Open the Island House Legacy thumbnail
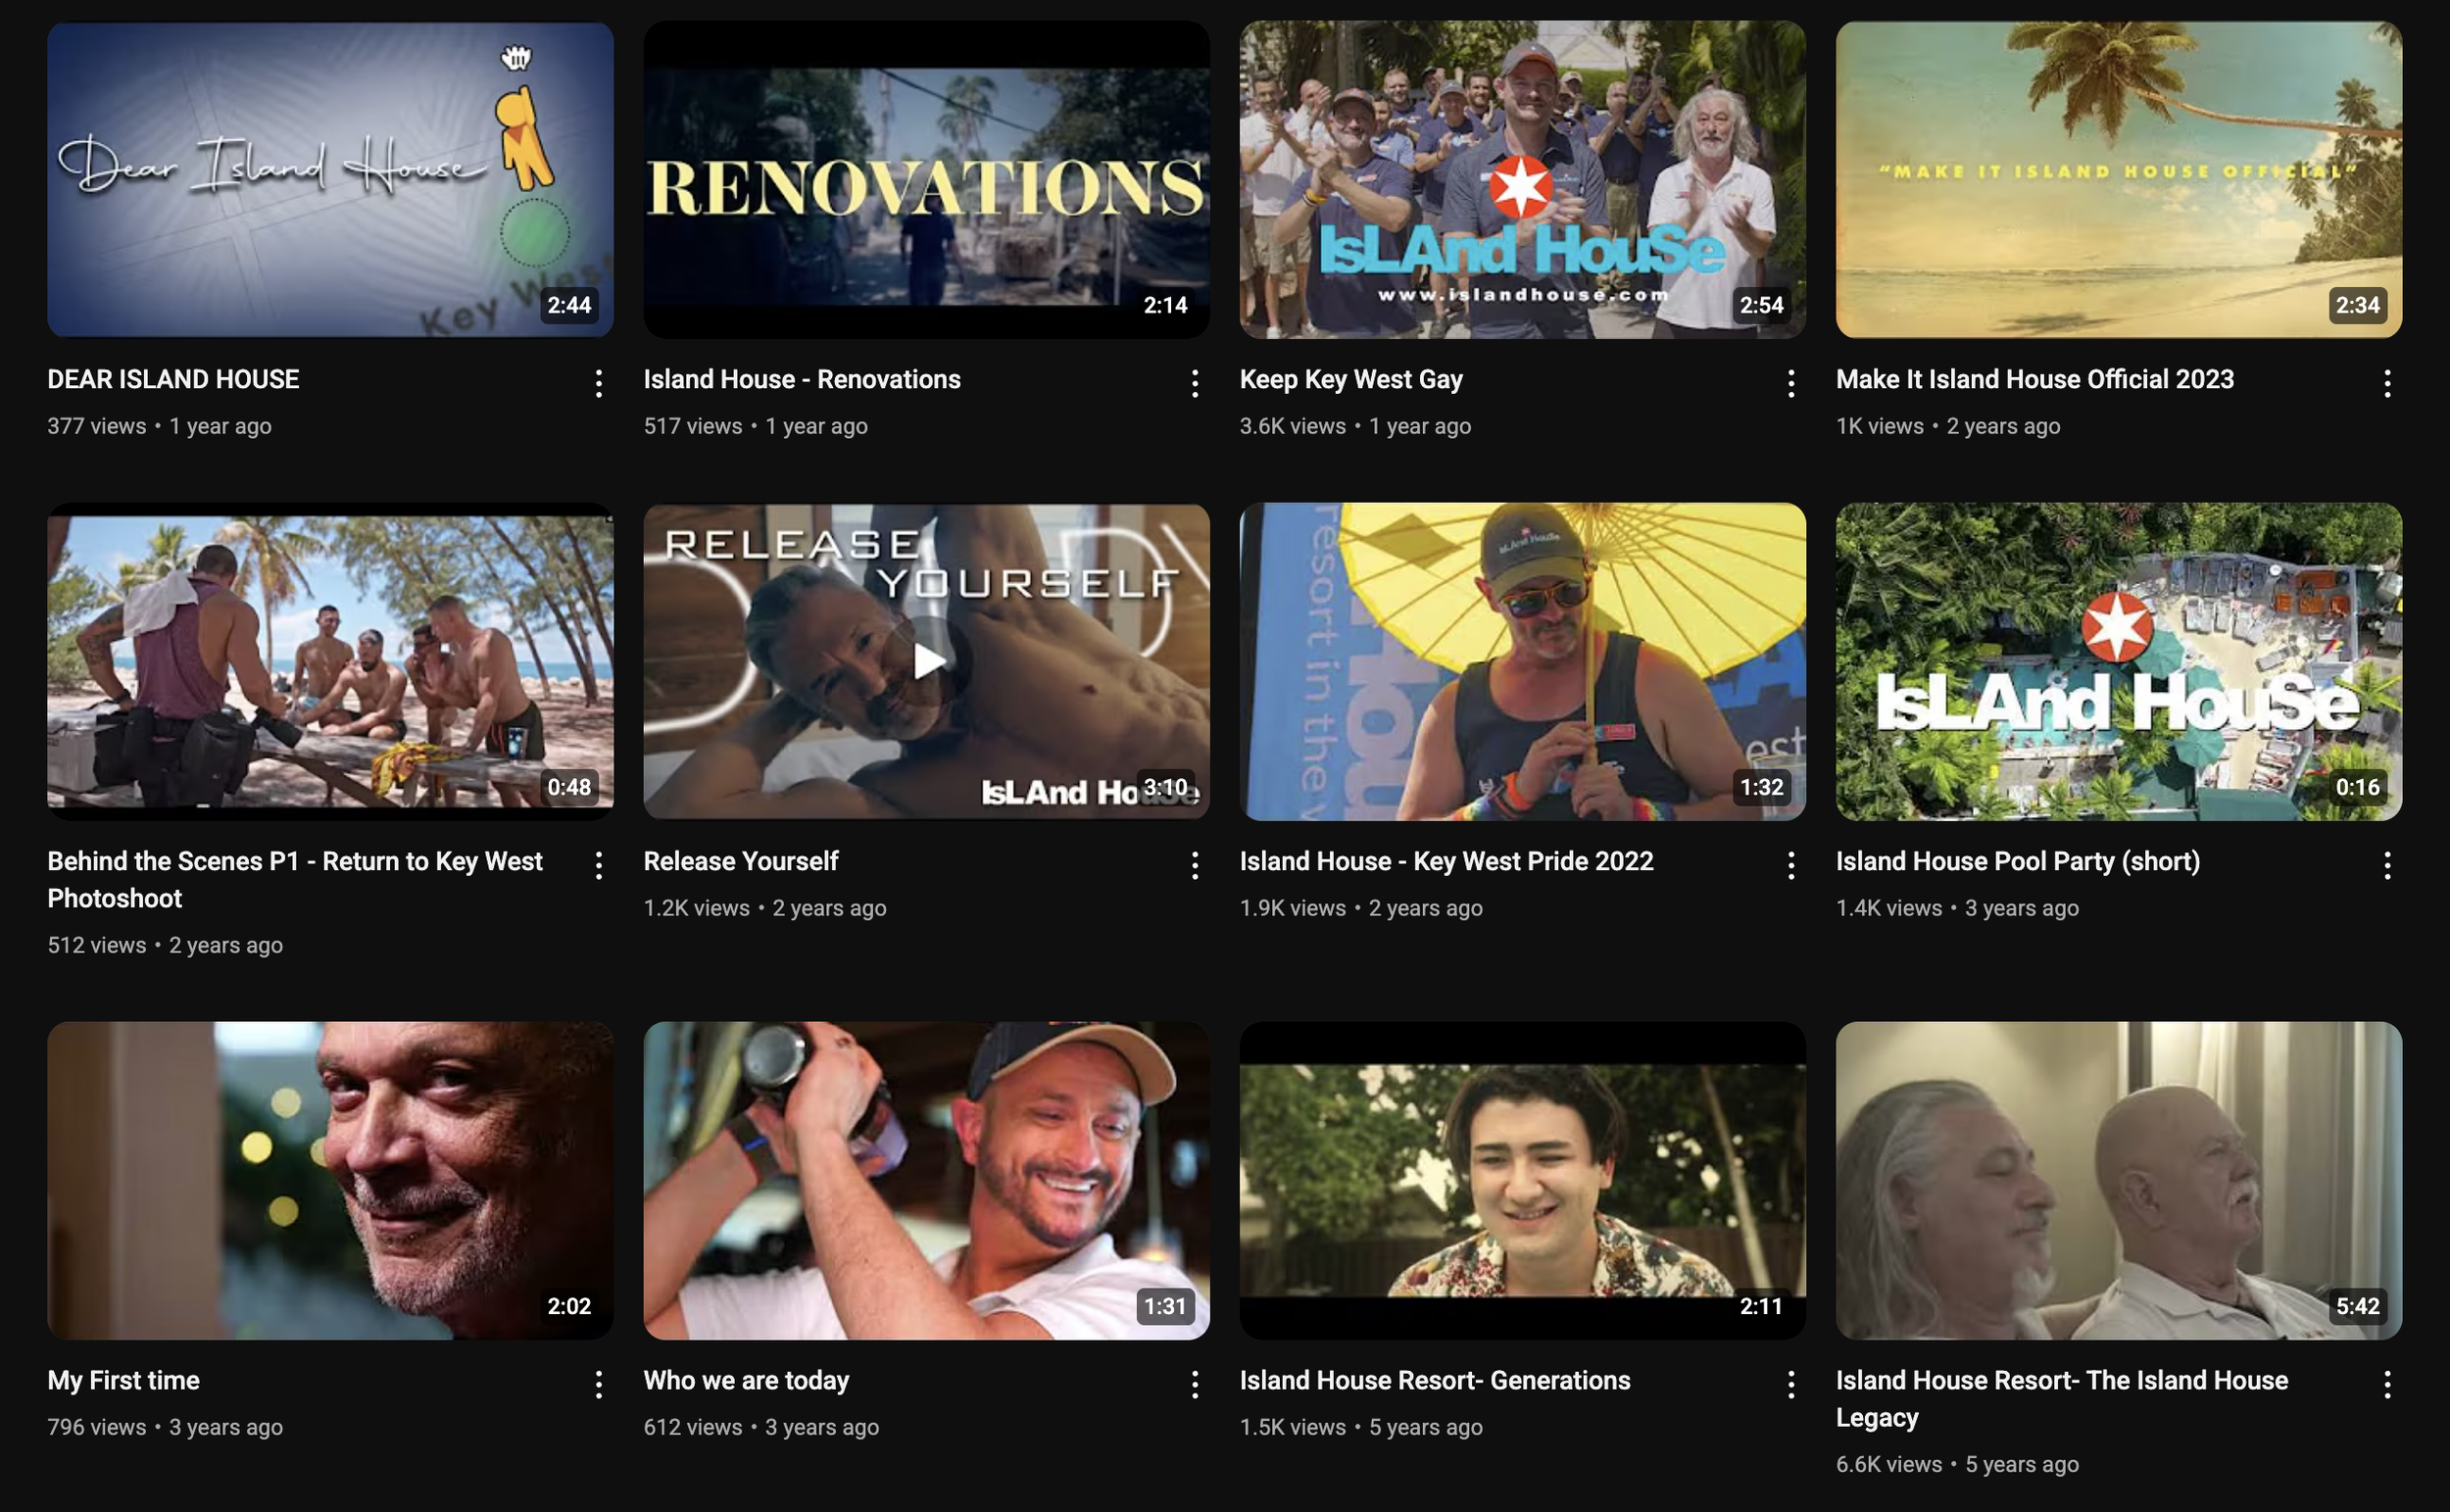The width and height of the screenshot is (2450, 1512). point(2118,1180)
